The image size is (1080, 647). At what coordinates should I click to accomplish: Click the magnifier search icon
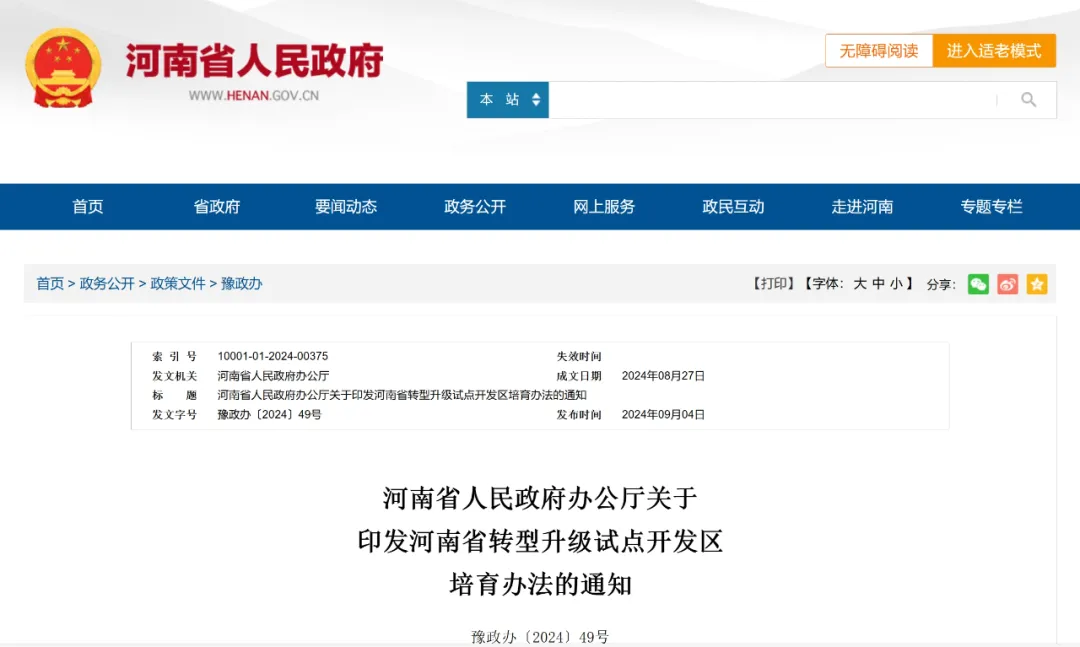[x=1028, y=100]
